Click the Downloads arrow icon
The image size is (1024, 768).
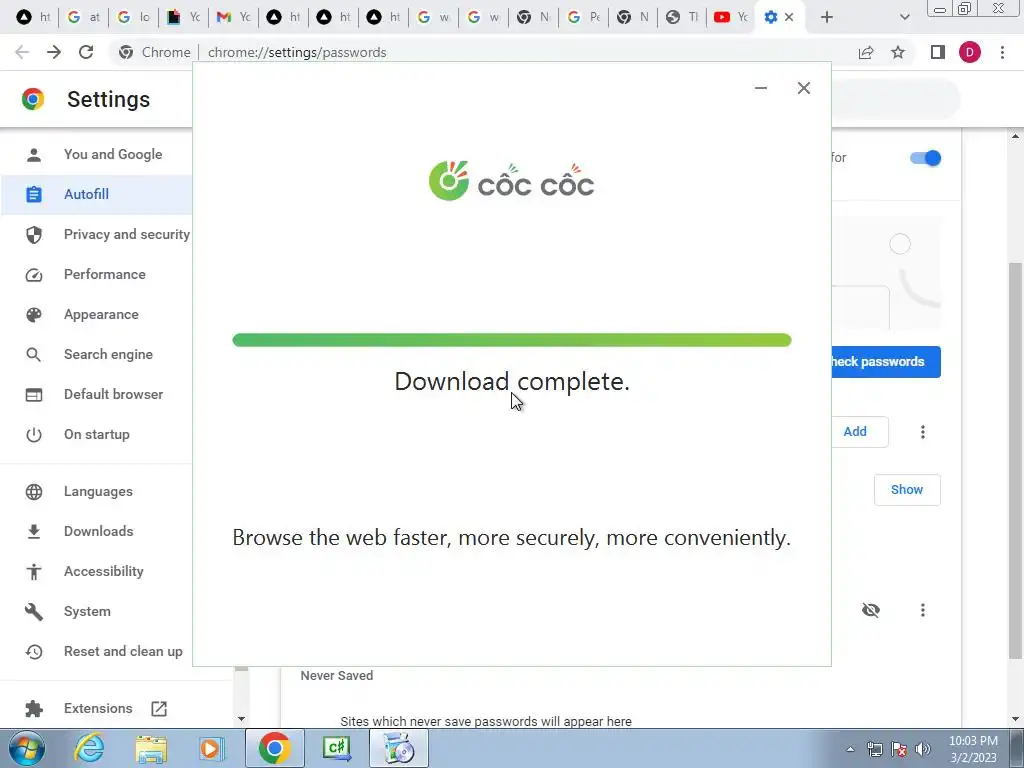click(x=33, y=532)
